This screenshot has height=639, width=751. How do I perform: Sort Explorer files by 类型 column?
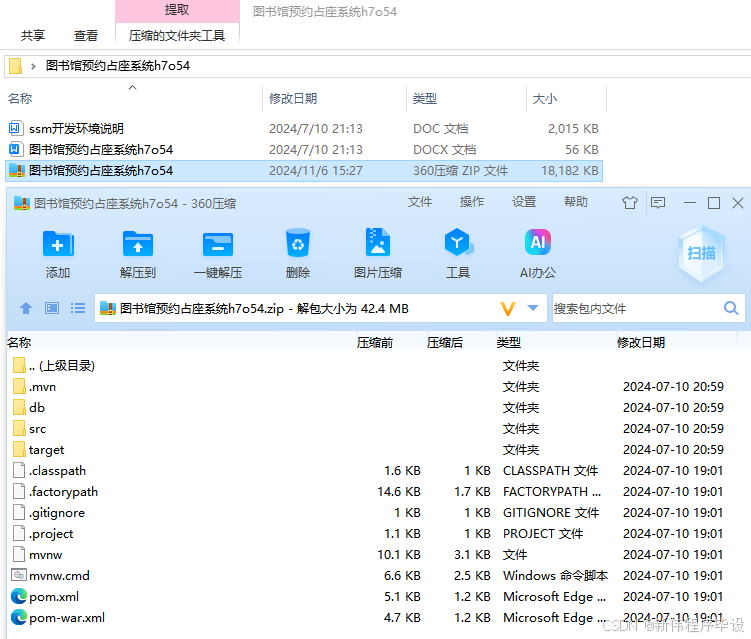point(425,99)
